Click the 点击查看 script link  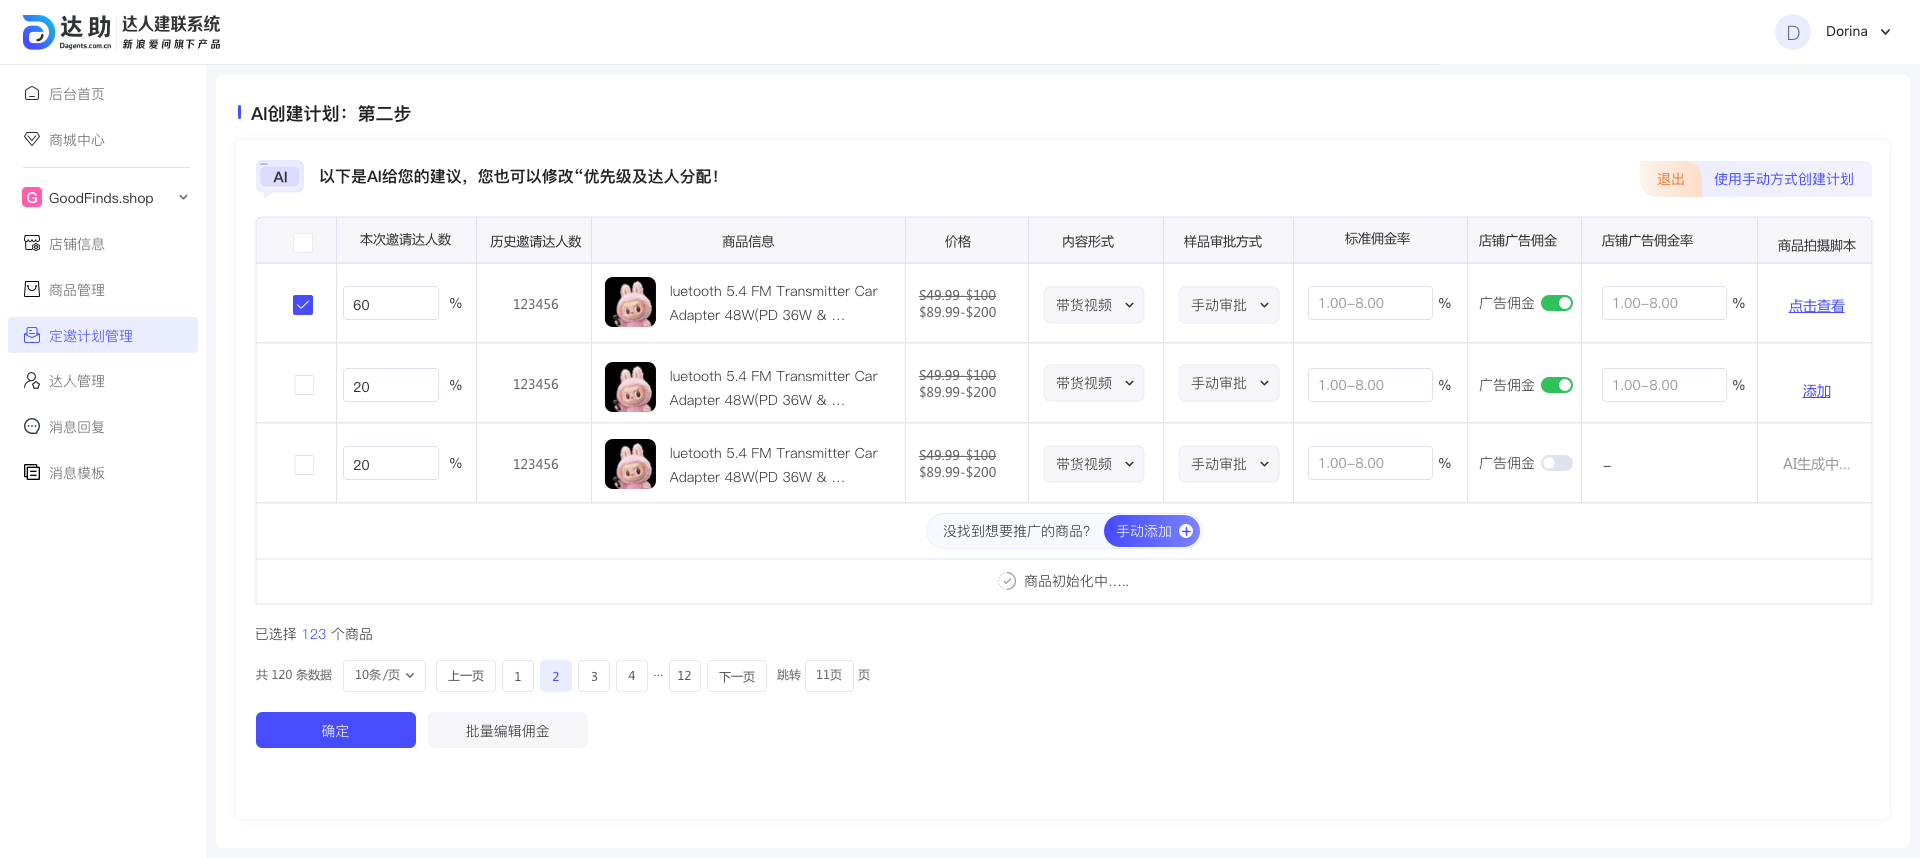point(1816,306)
